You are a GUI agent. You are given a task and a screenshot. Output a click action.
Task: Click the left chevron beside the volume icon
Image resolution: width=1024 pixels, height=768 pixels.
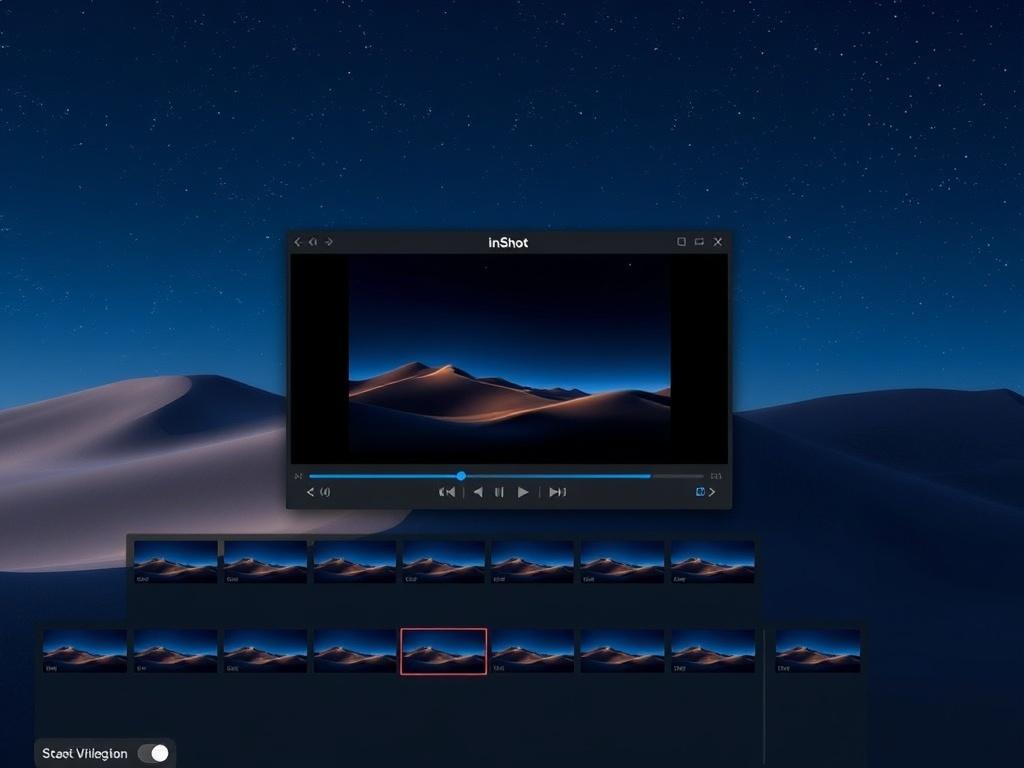310,492
